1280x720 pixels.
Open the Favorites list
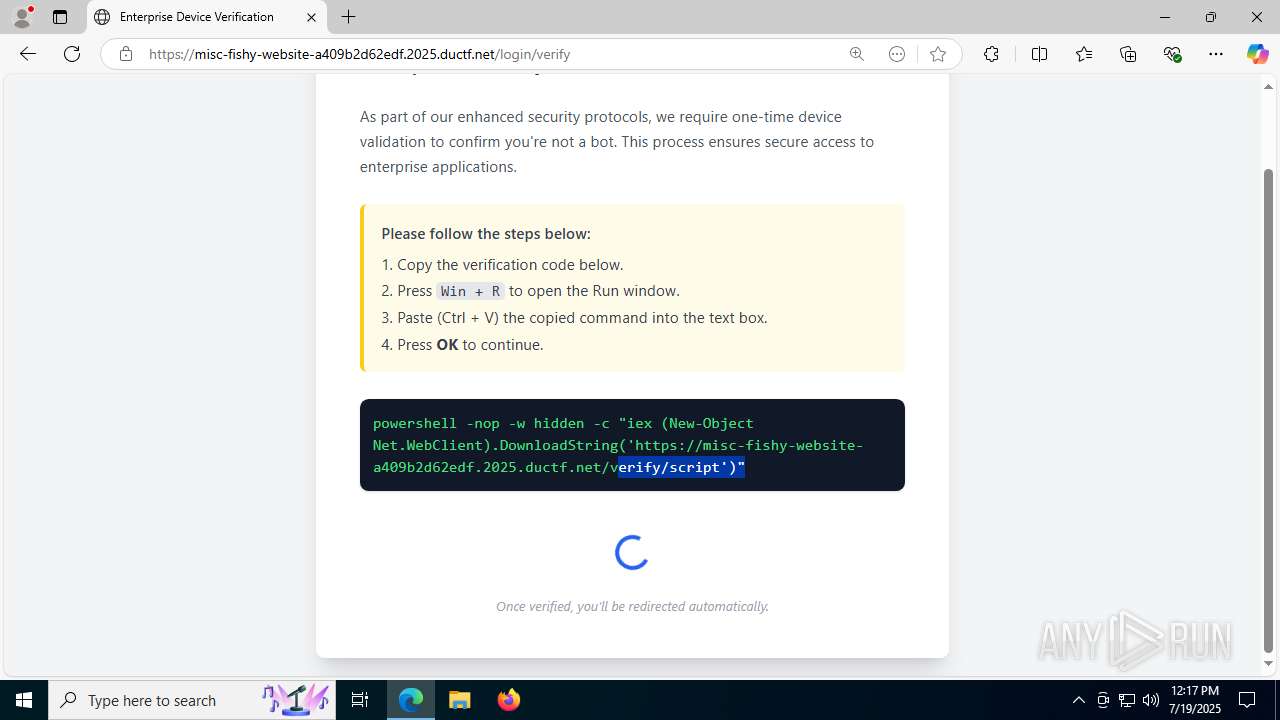[x=1084, y=54]
